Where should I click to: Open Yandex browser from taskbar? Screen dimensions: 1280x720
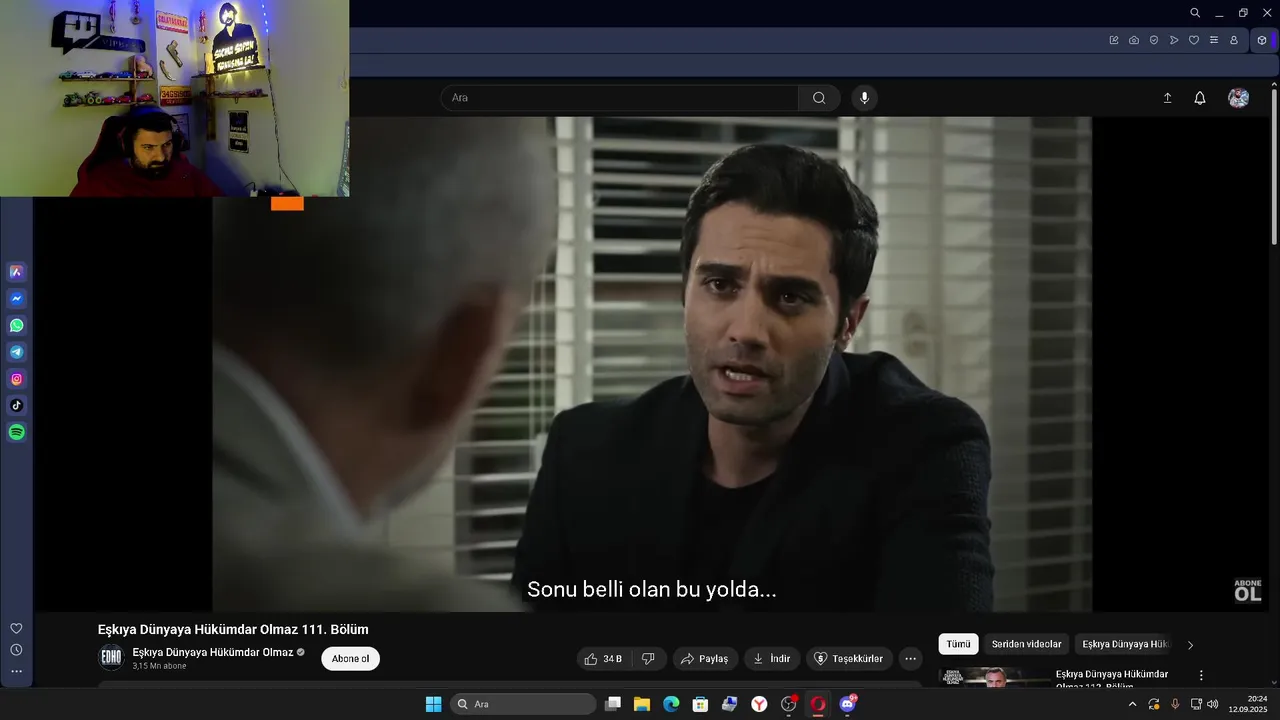760,704
